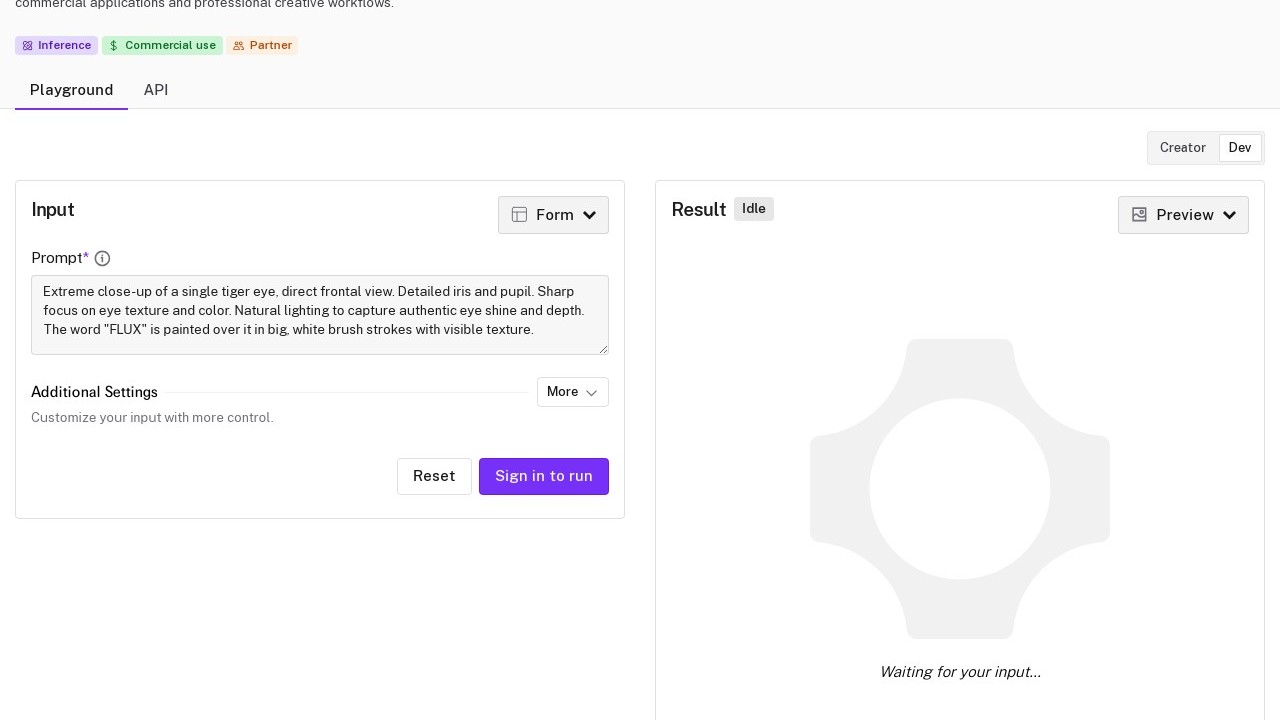Expand the Form dropdown chevron
This screenshot has width=1280, height=720.
pos(590,215)
